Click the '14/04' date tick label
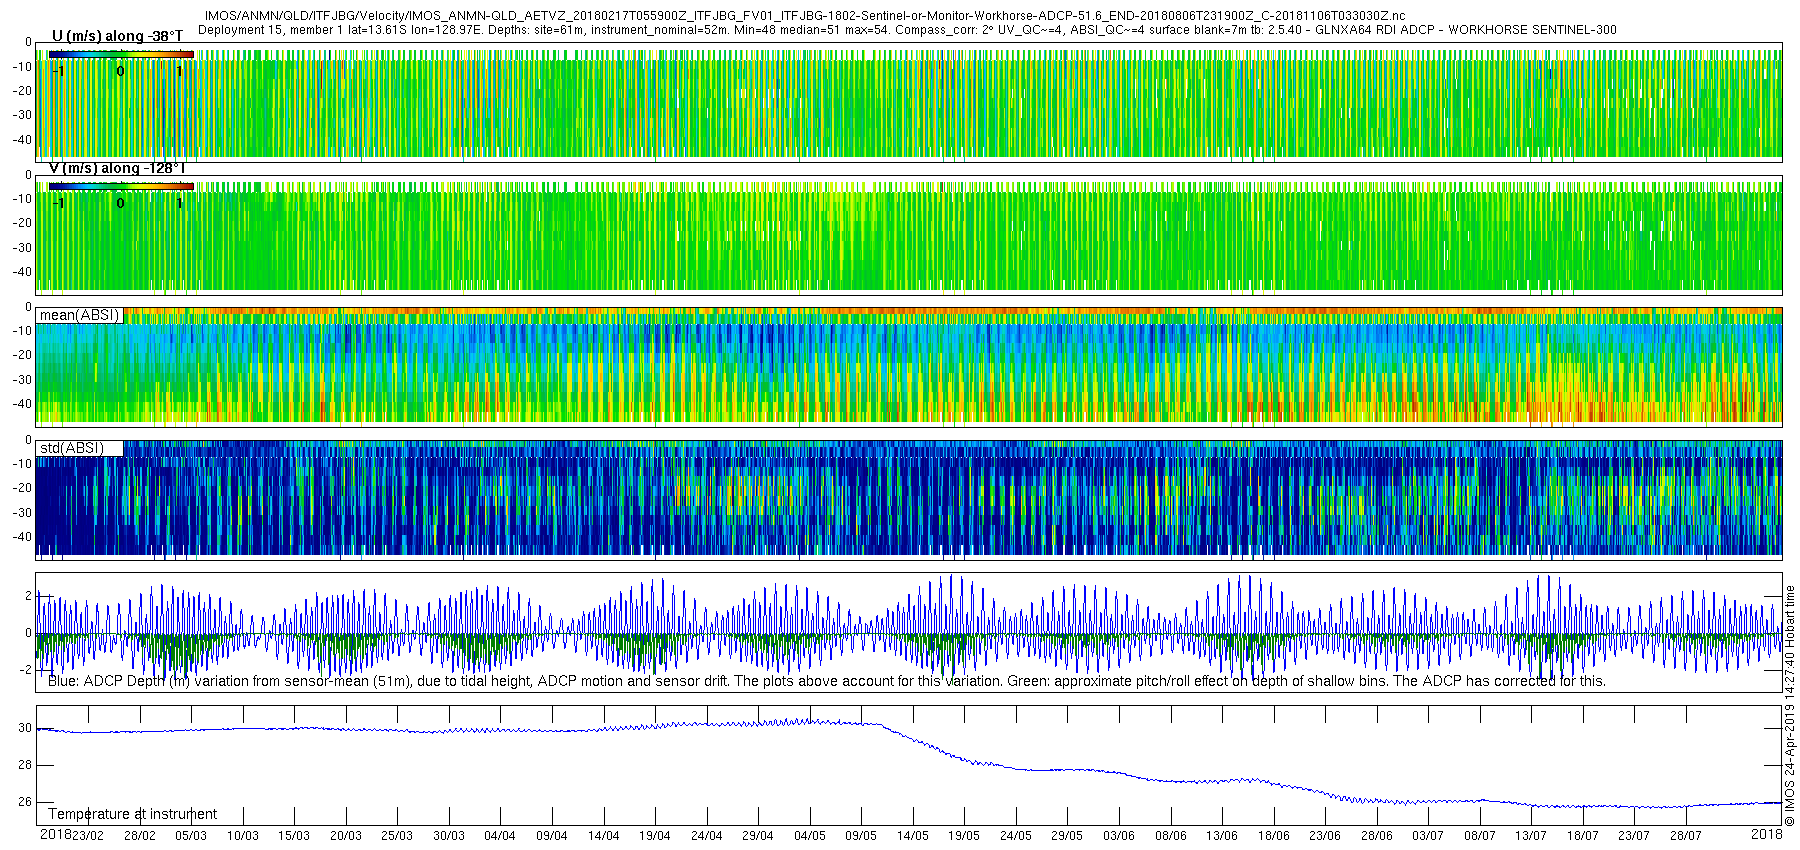 (x=603, y=835)
